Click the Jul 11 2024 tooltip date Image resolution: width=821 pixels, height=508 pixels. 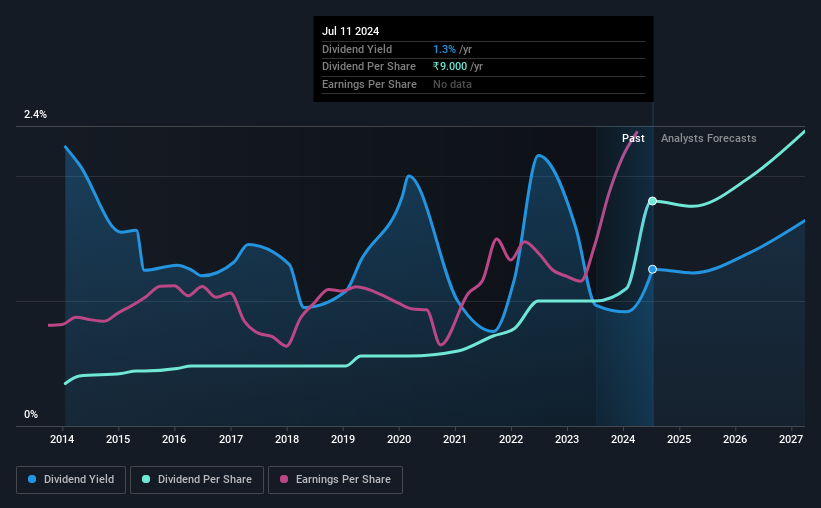[x=350, y=31]
